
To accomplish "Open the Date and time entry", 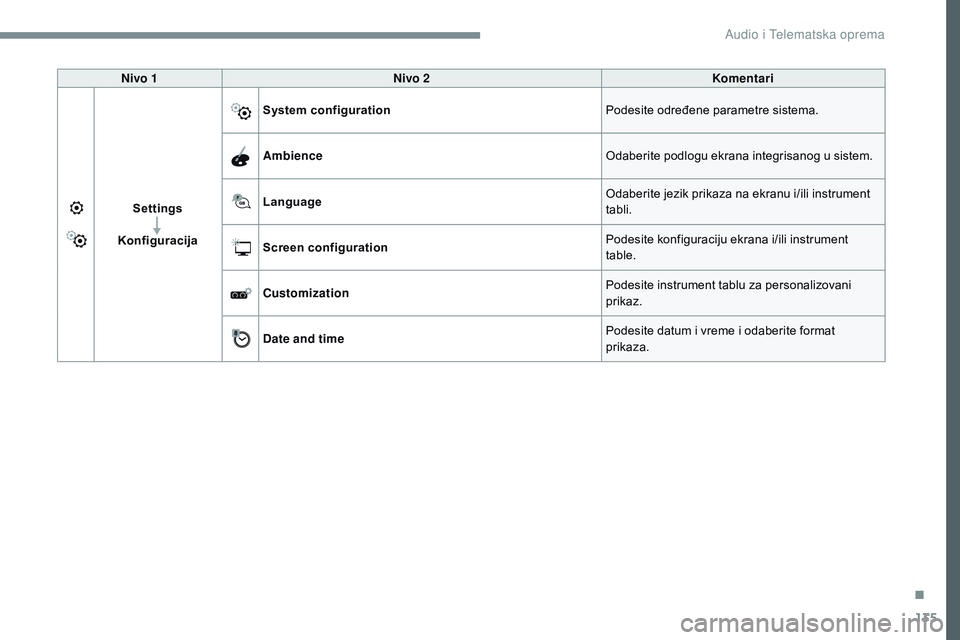I will coord(303,339).
